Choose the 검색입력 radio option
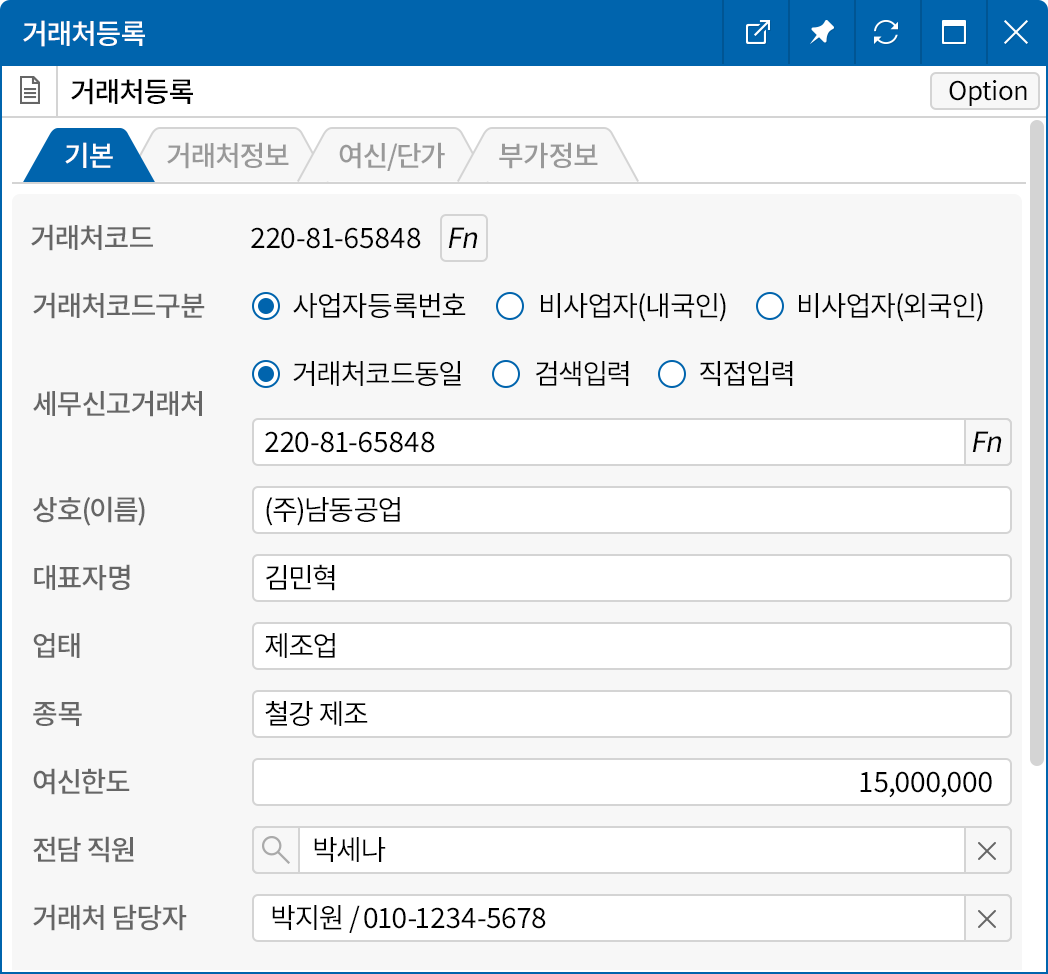 506,374
